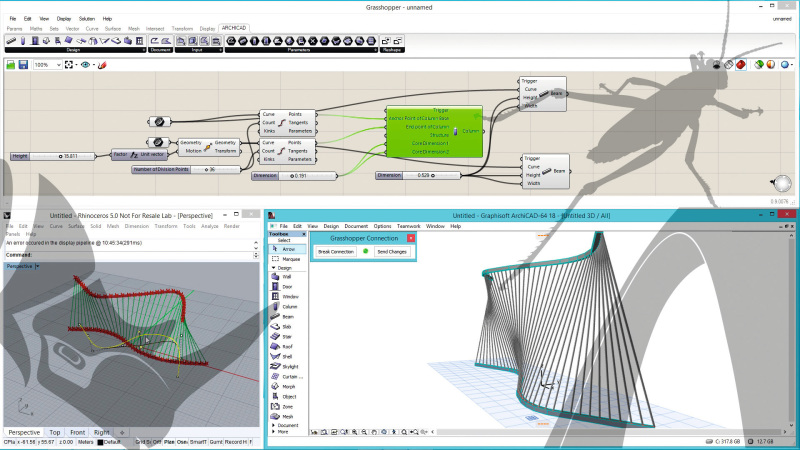
Task: Select the Window tool in ArchiCAD Toolbox
Action: pos(287,296)
